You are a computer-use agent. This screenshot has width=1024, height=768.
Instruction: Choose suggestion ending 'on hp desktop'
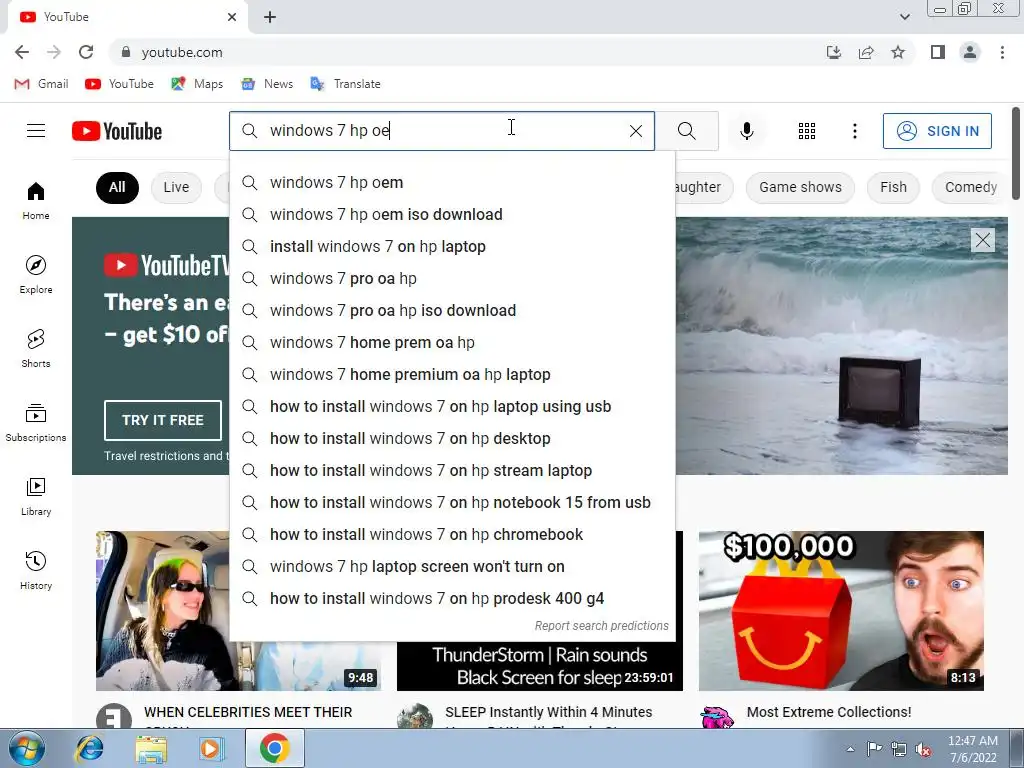[452, 438]
